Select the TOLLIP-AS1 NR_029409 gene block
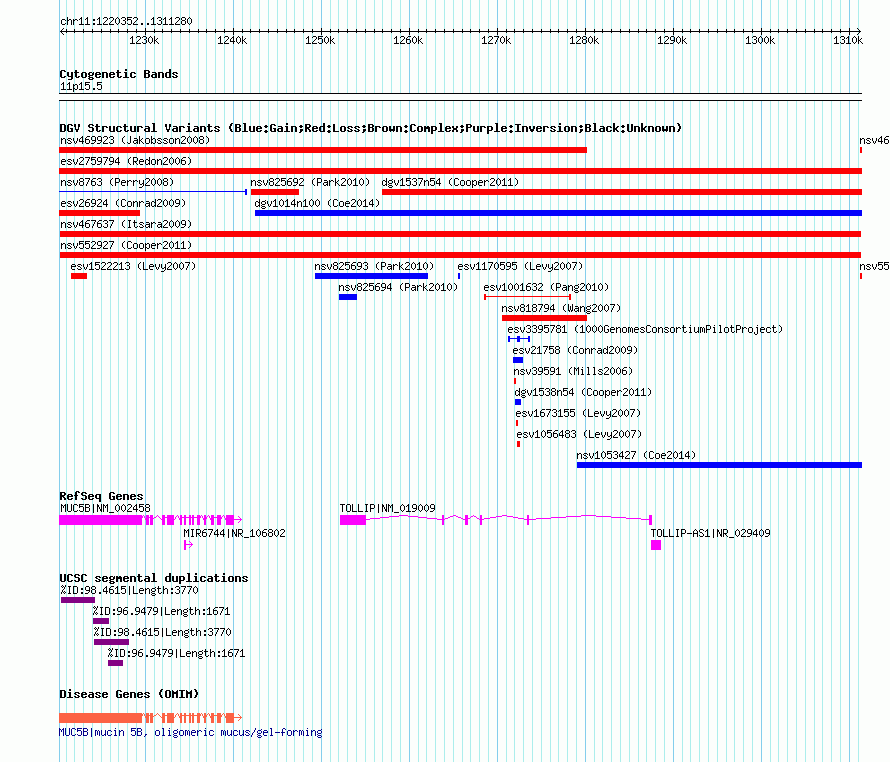Image resolution: width=890 pixels, height=762 pixels. (656, 545)
